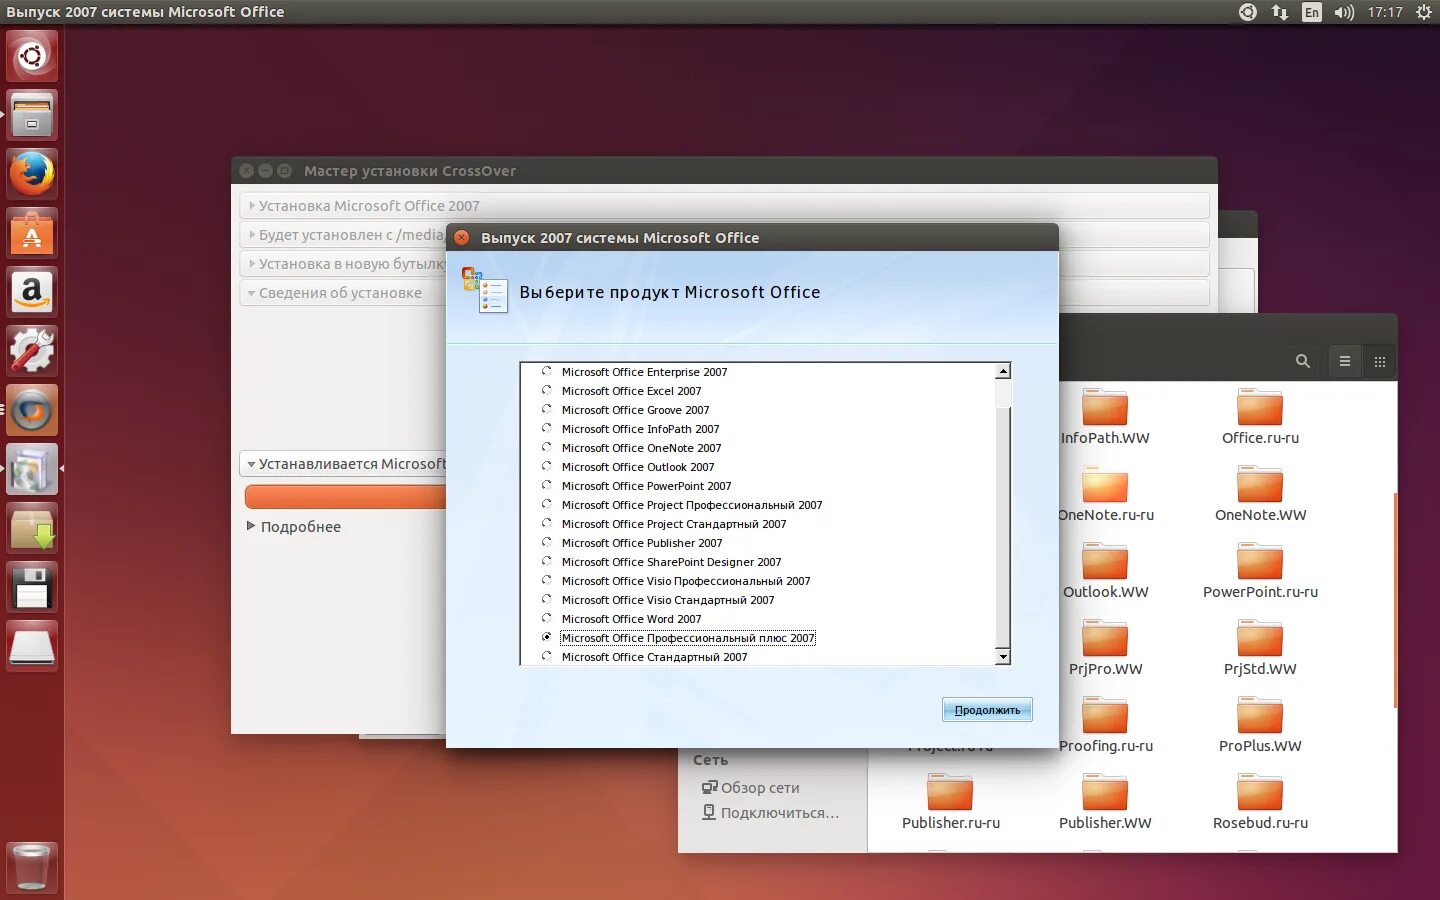Choose Microsoft Office Outlook 2007 radio button
Viewport: 1440px width, 900px height.
coord(546,466)
